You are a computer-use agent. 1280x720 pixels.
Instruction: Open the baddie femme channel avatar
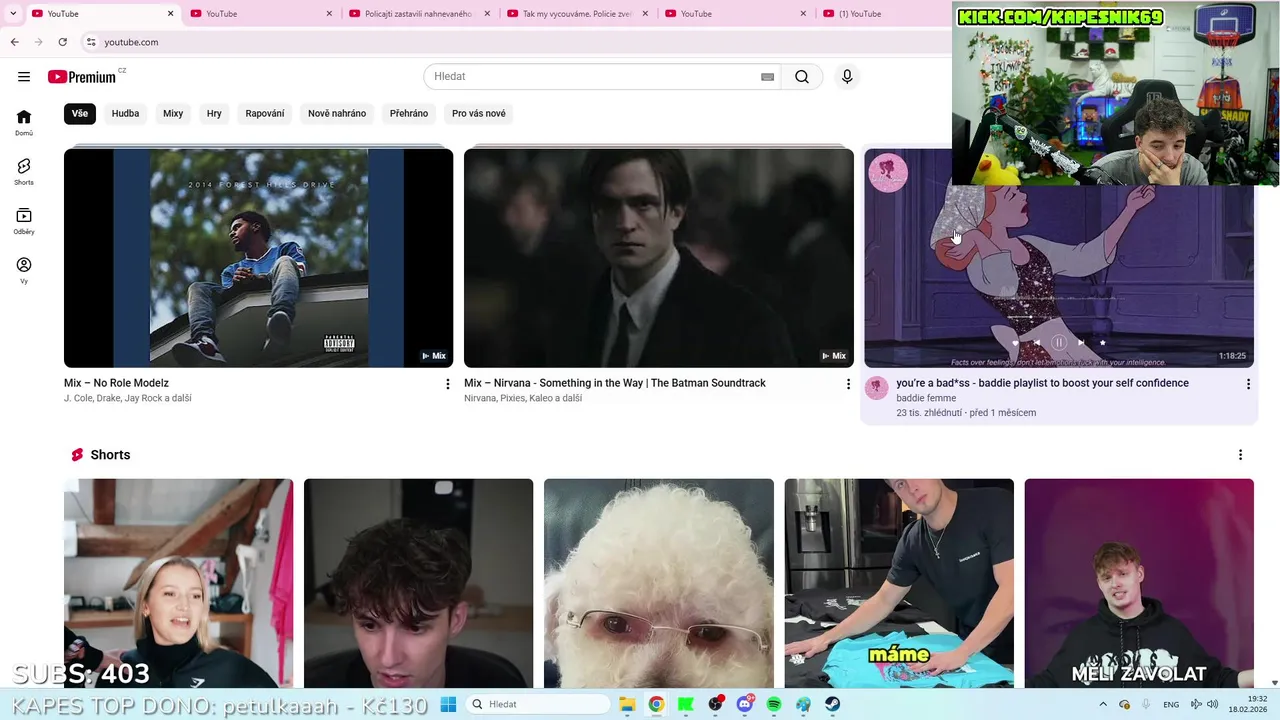coord(877,388)
